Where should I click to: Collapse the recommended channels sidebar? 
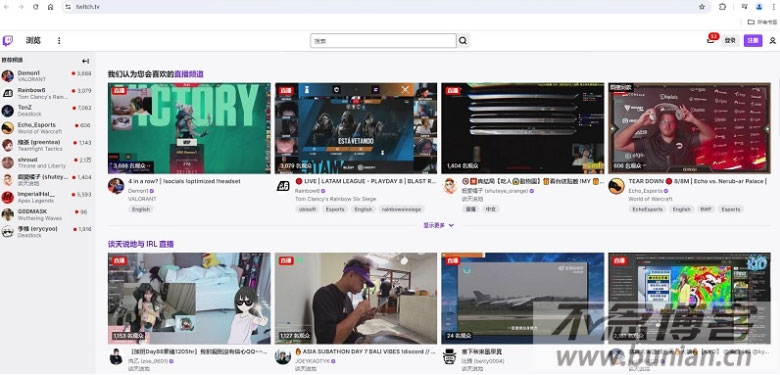86,61
